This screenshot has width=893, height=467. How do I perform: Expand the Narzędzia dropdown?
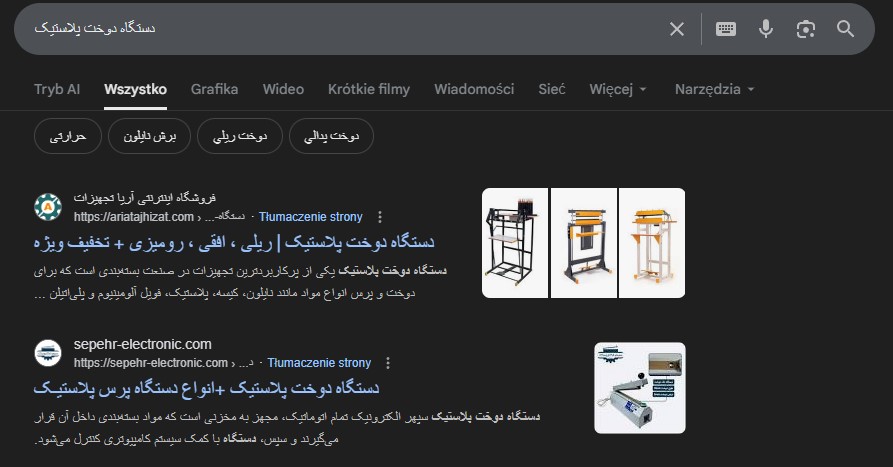714,89
